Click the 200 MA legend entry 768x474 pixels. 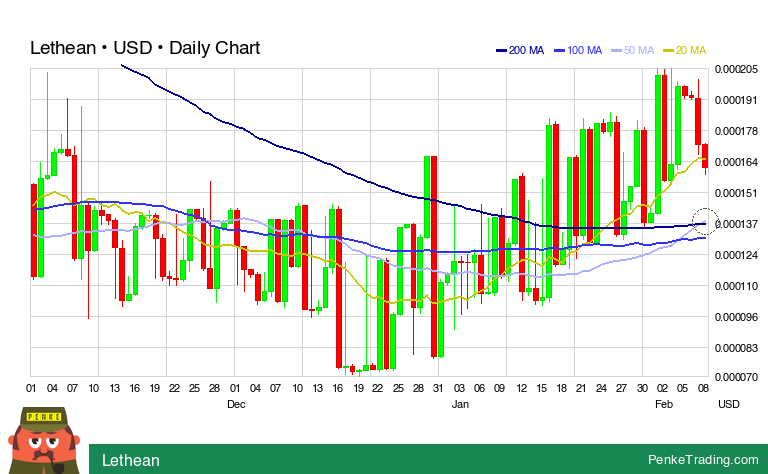[520, 50]
